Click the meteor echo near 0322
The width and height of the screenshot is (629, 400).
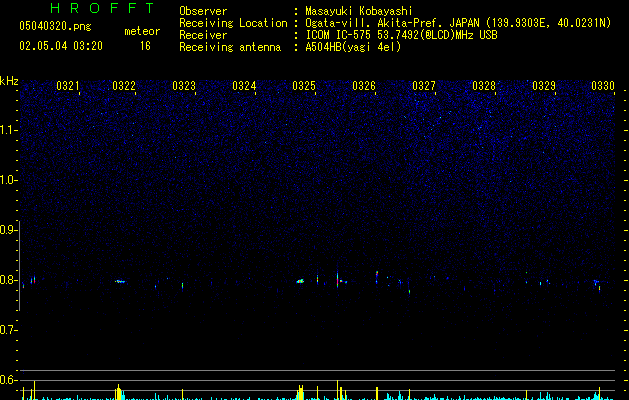click(x=120, y=281)
